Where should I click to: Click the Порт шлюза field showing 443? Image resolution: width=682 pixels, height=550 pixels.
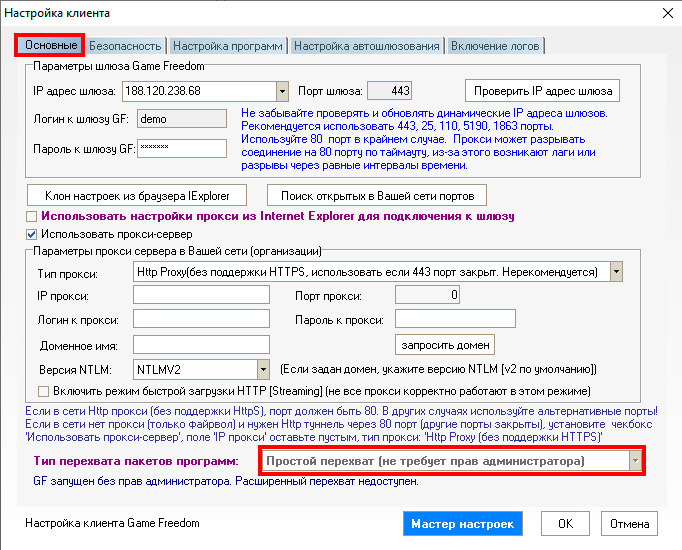pos(389,91)
